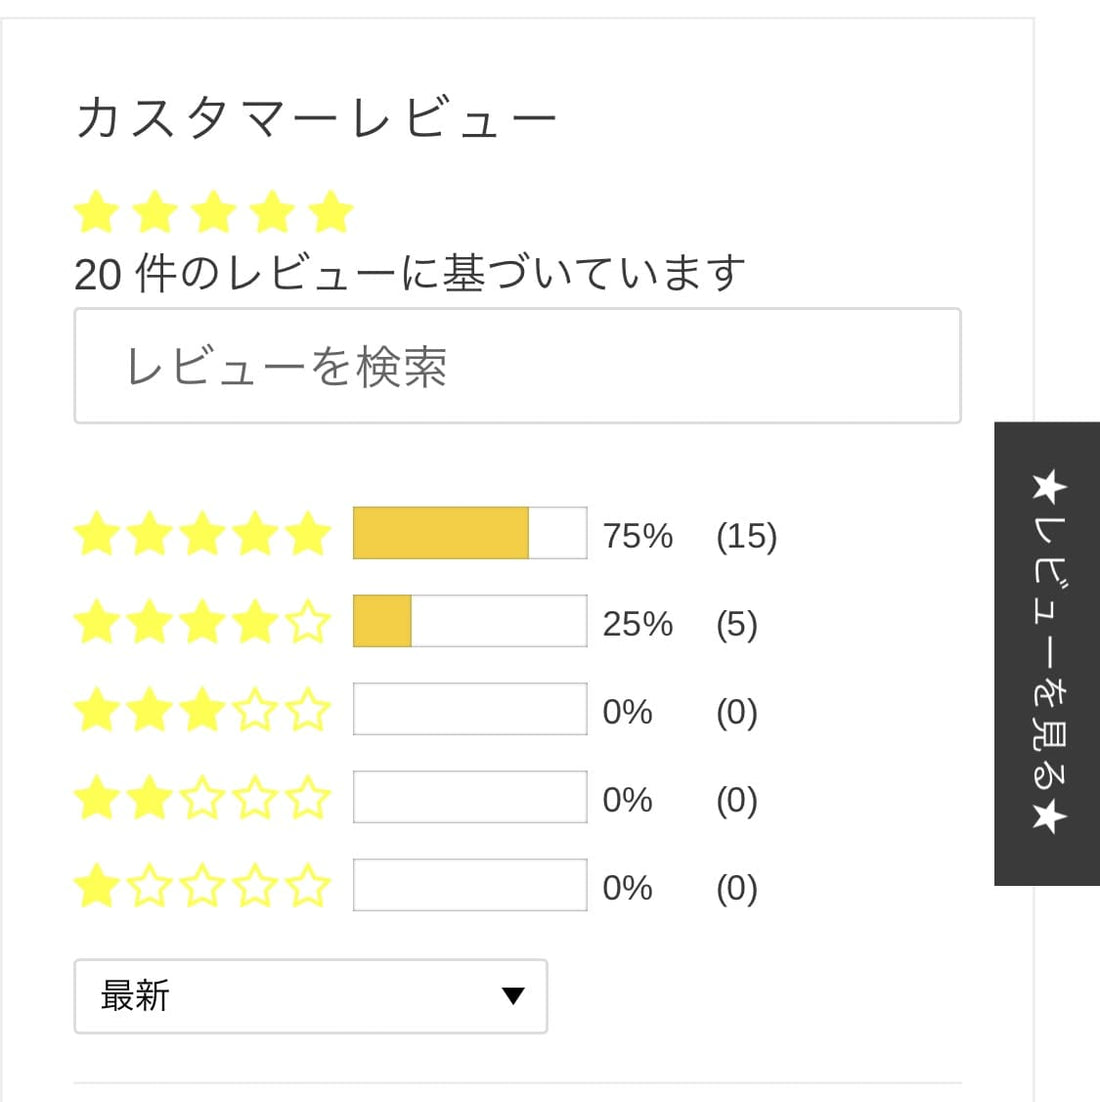Click the dropdown arrow beside 最新
The width and height of the screenshot is (1100, 1102).
pos(513,996)
